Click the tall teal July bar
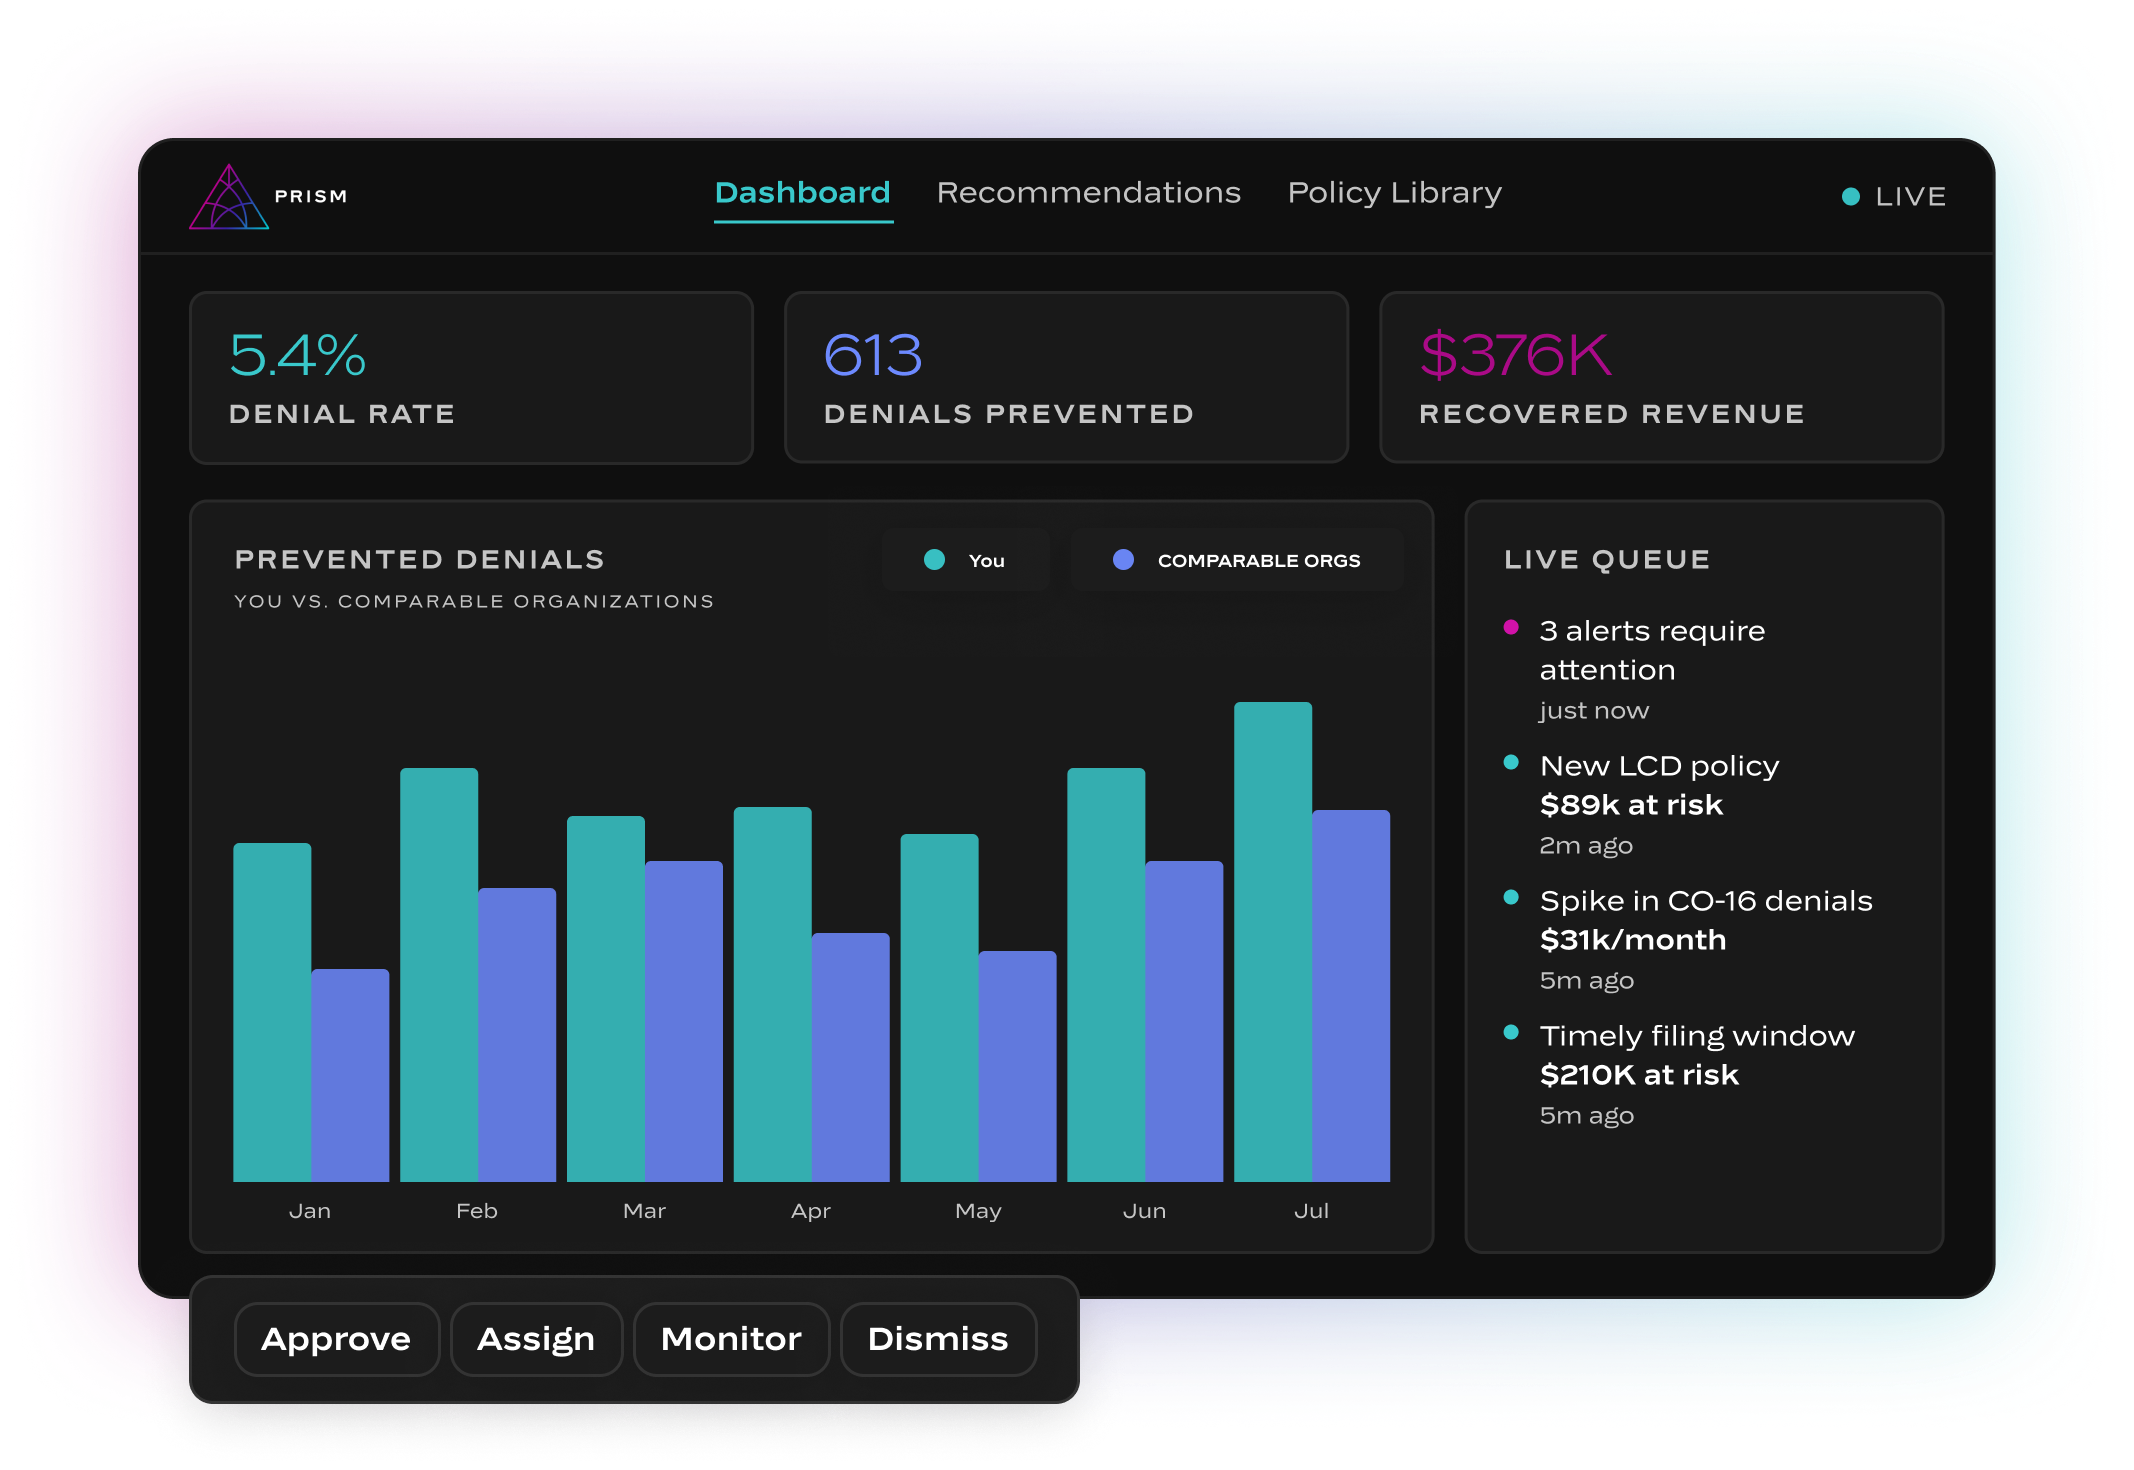 point(1273,942)
